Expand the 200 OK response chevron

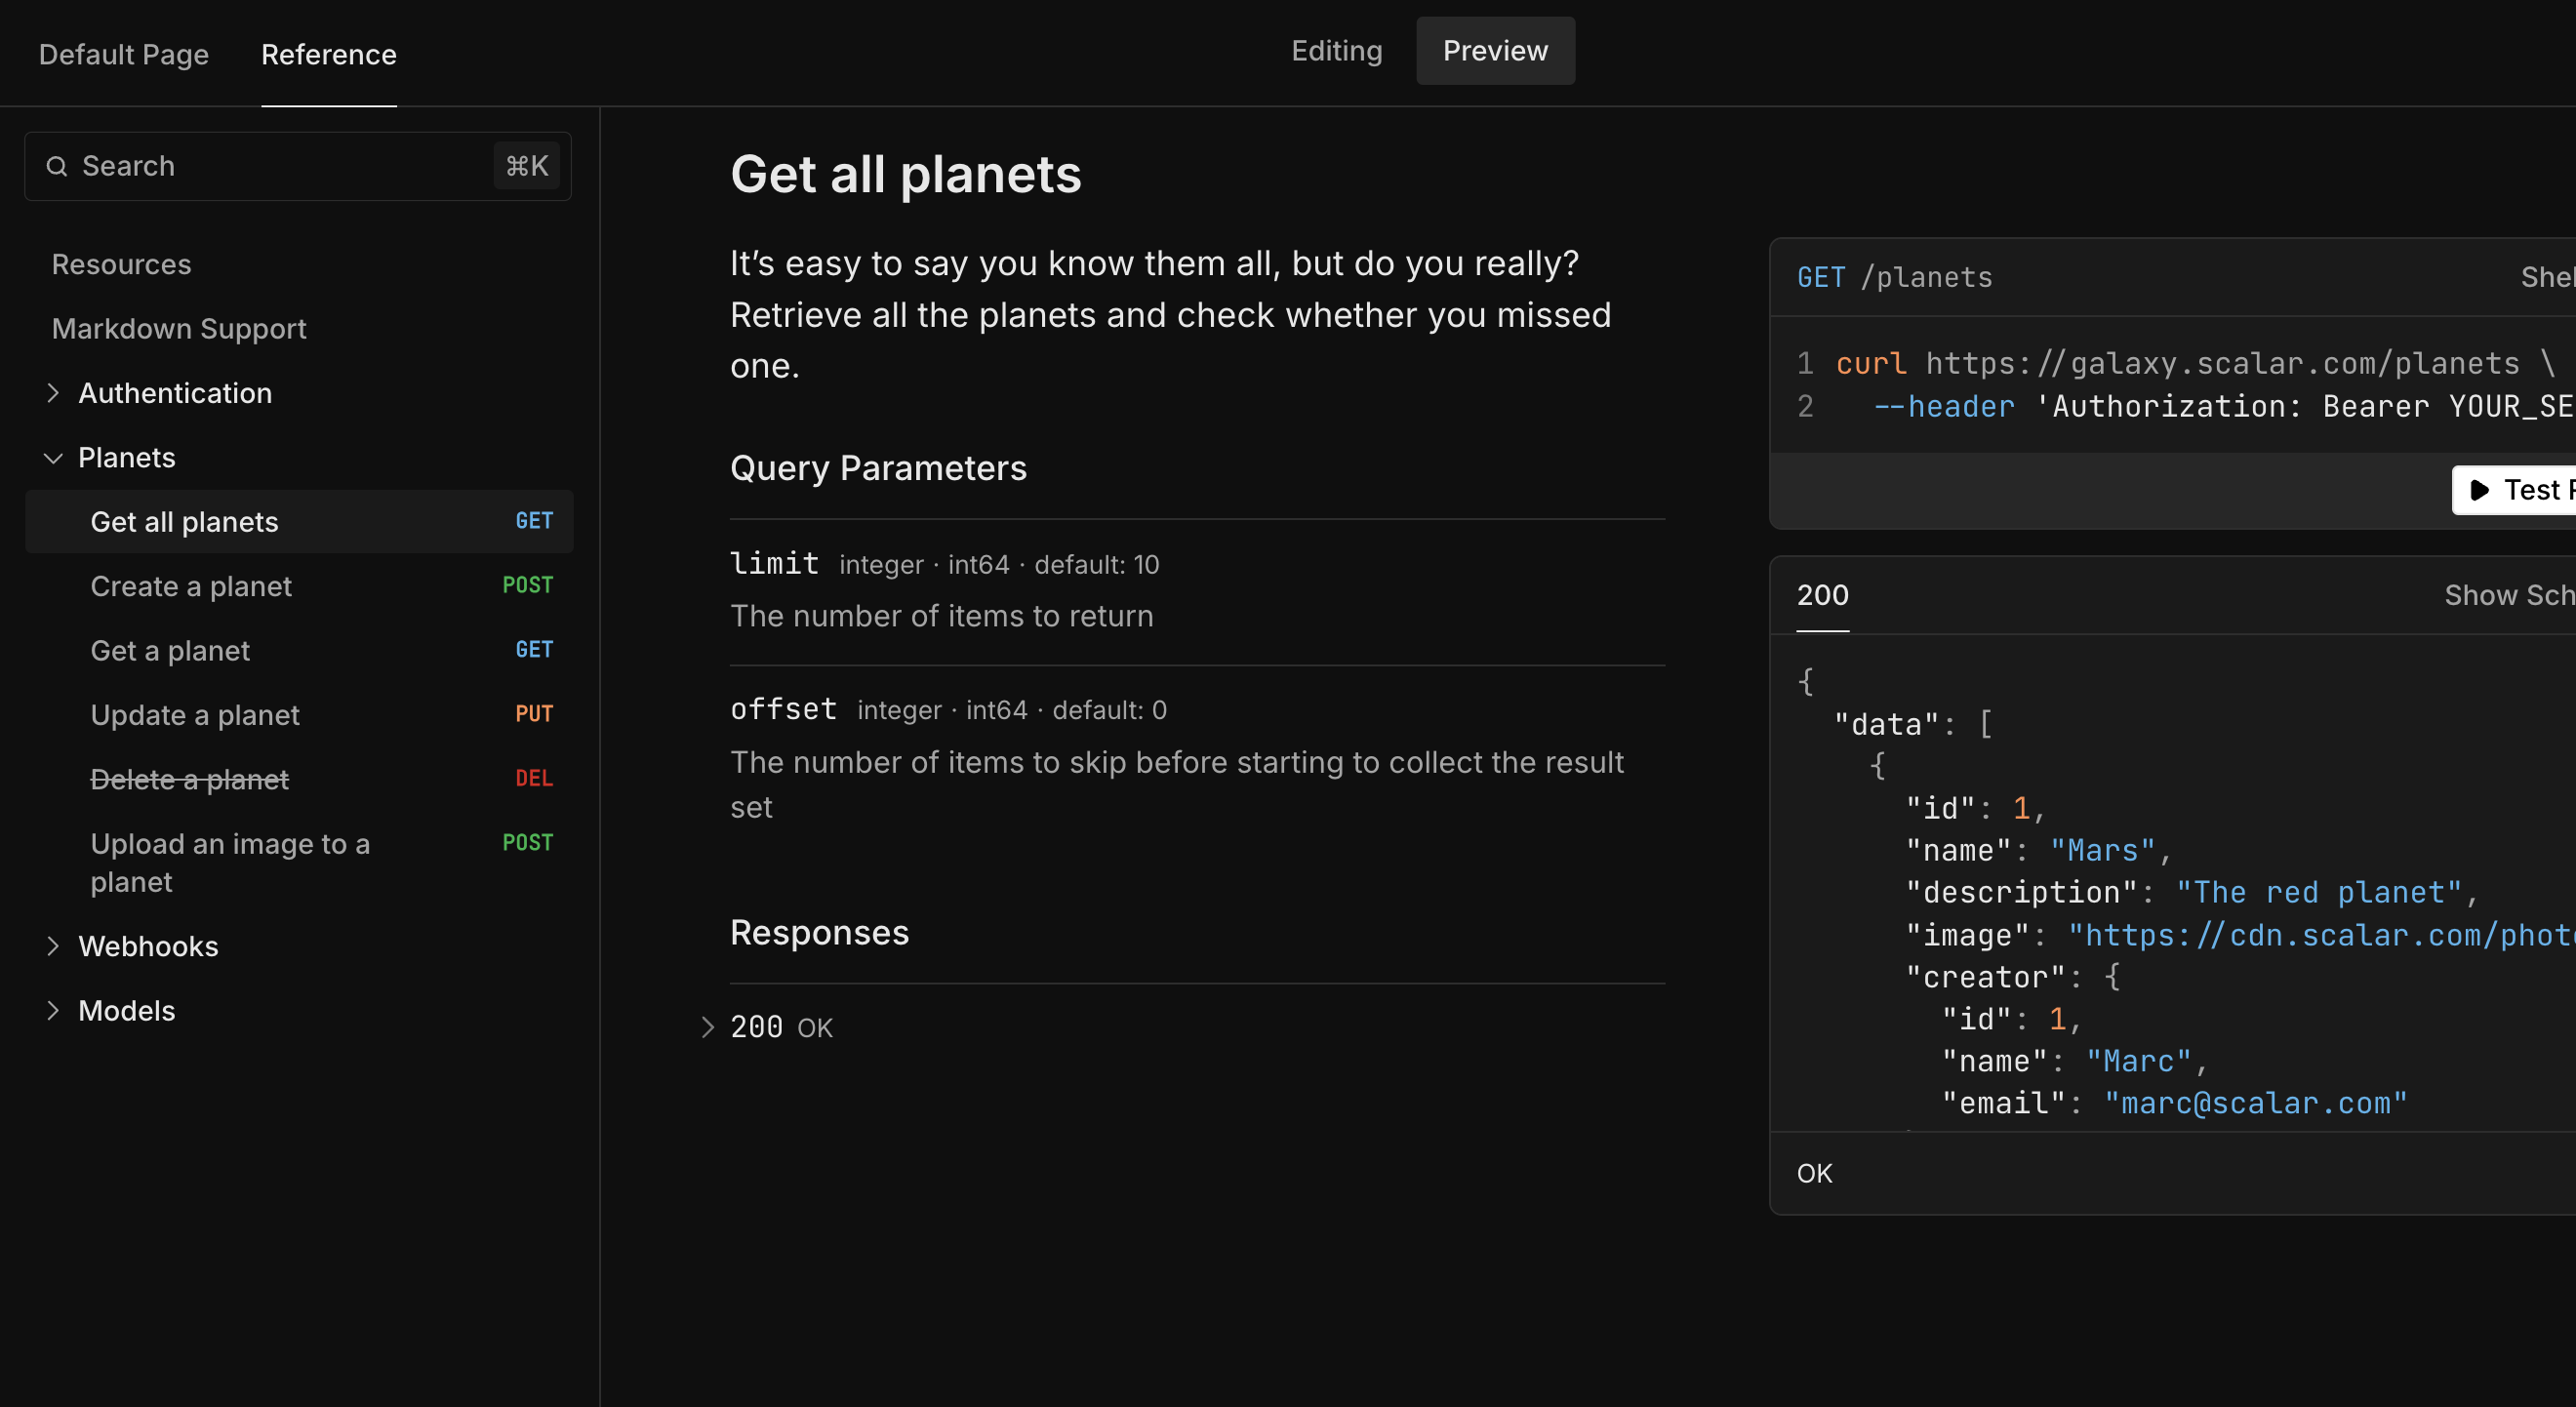click(707, 1027)
